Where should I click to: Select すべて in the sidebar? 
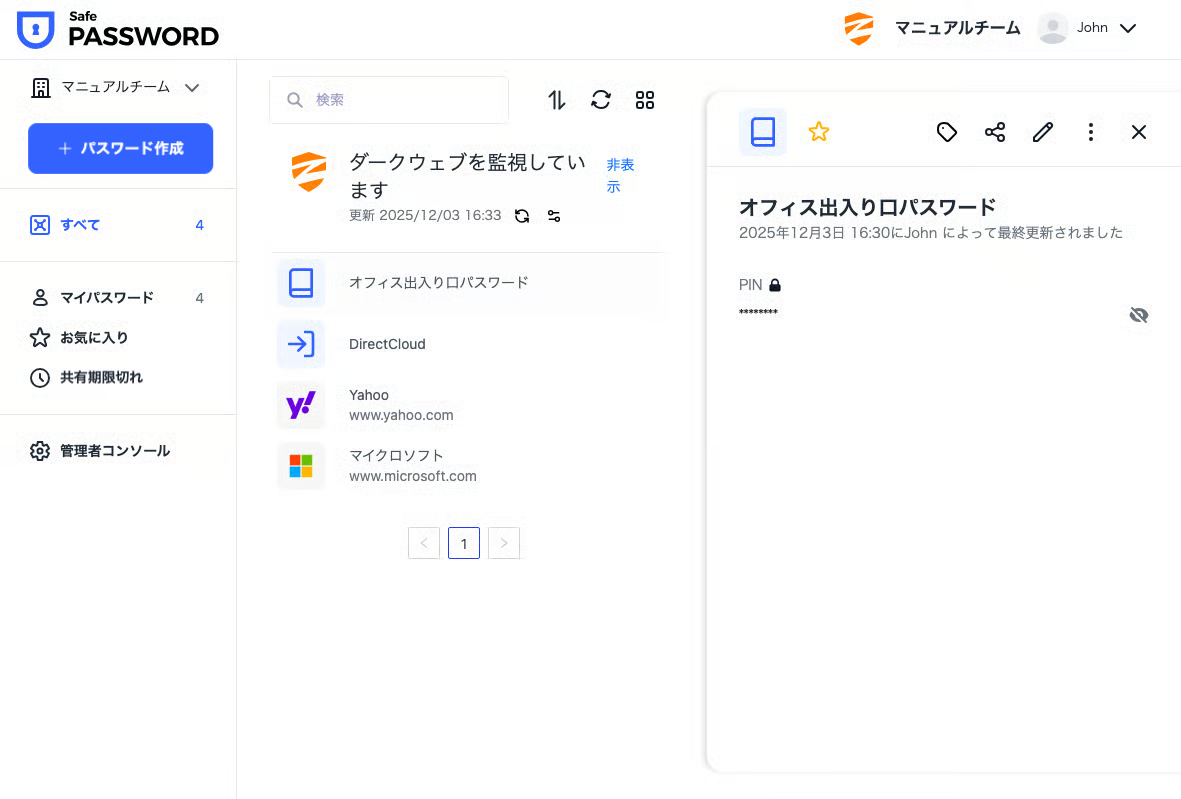pyautogui.click(x=80, y=225)
